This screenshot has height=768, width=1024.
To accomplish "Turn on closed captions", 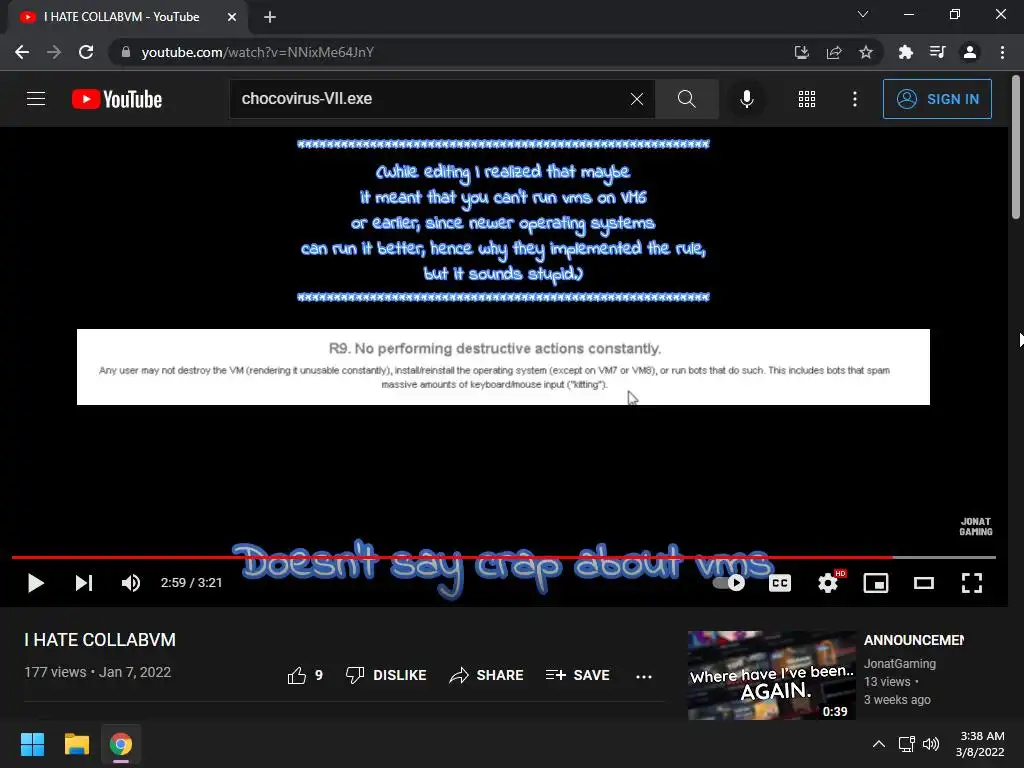I will tap(780, 583).
